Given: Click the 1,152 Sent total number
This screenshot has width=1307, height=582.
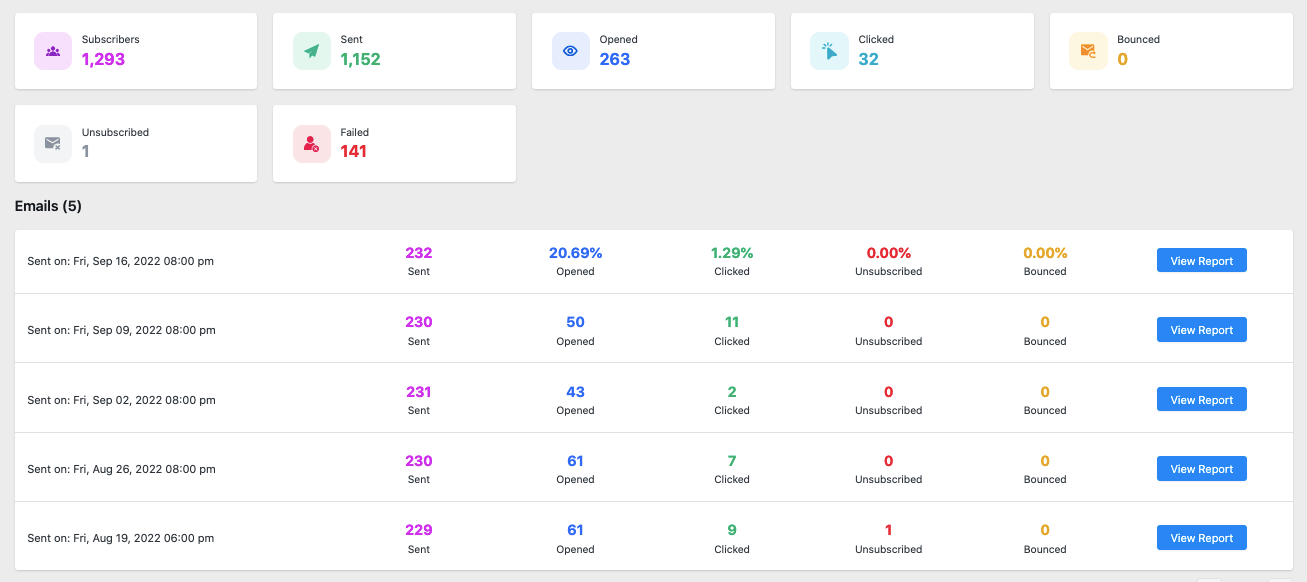Looking at the screenshot, I should [360, 60].
